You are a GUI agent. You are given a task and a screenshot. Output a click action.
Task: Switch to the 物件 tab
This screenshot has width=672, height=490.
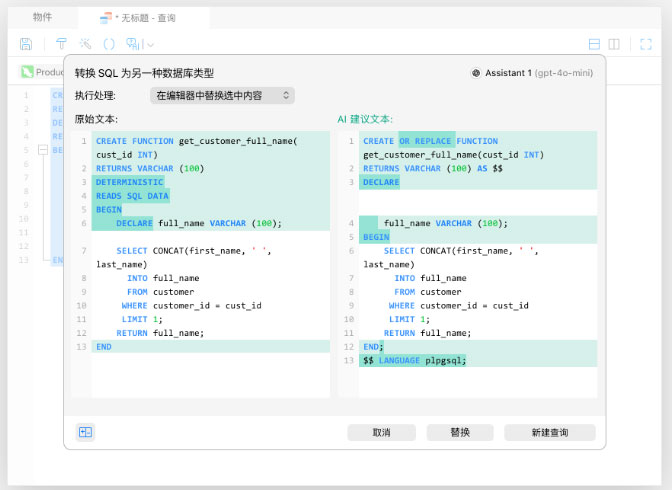click(x=42, y=17)
